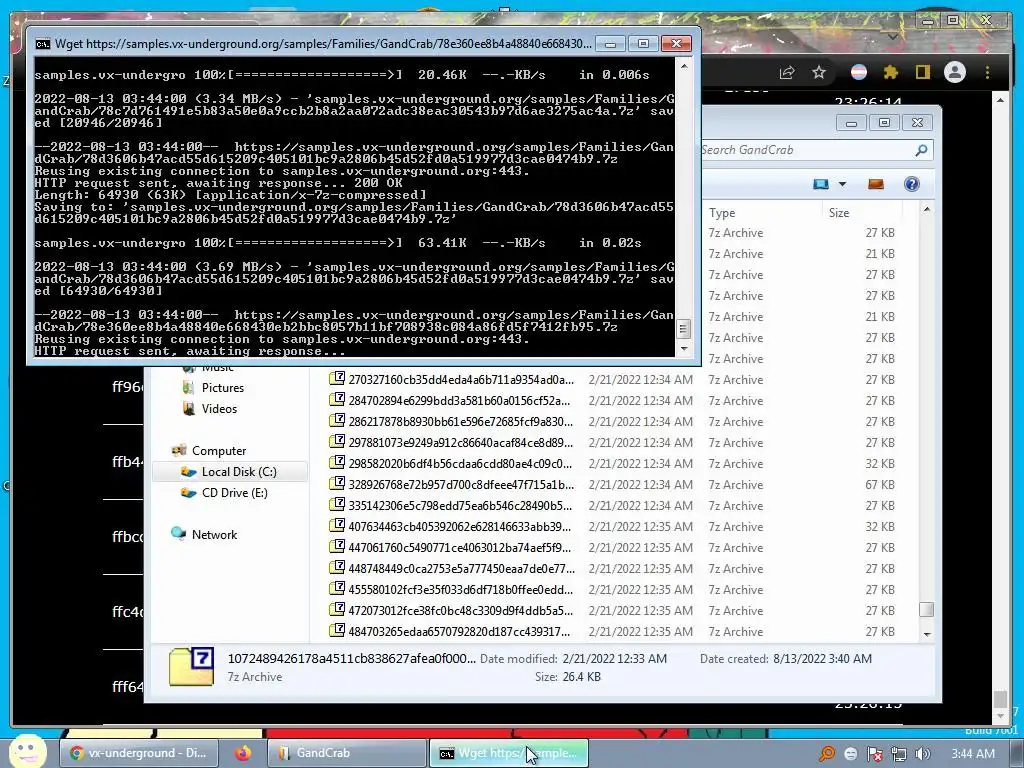Viewport: 1024px width, 768px height.
Task: Select Videos in Explorer navigation pane
Action: (219, 409)
